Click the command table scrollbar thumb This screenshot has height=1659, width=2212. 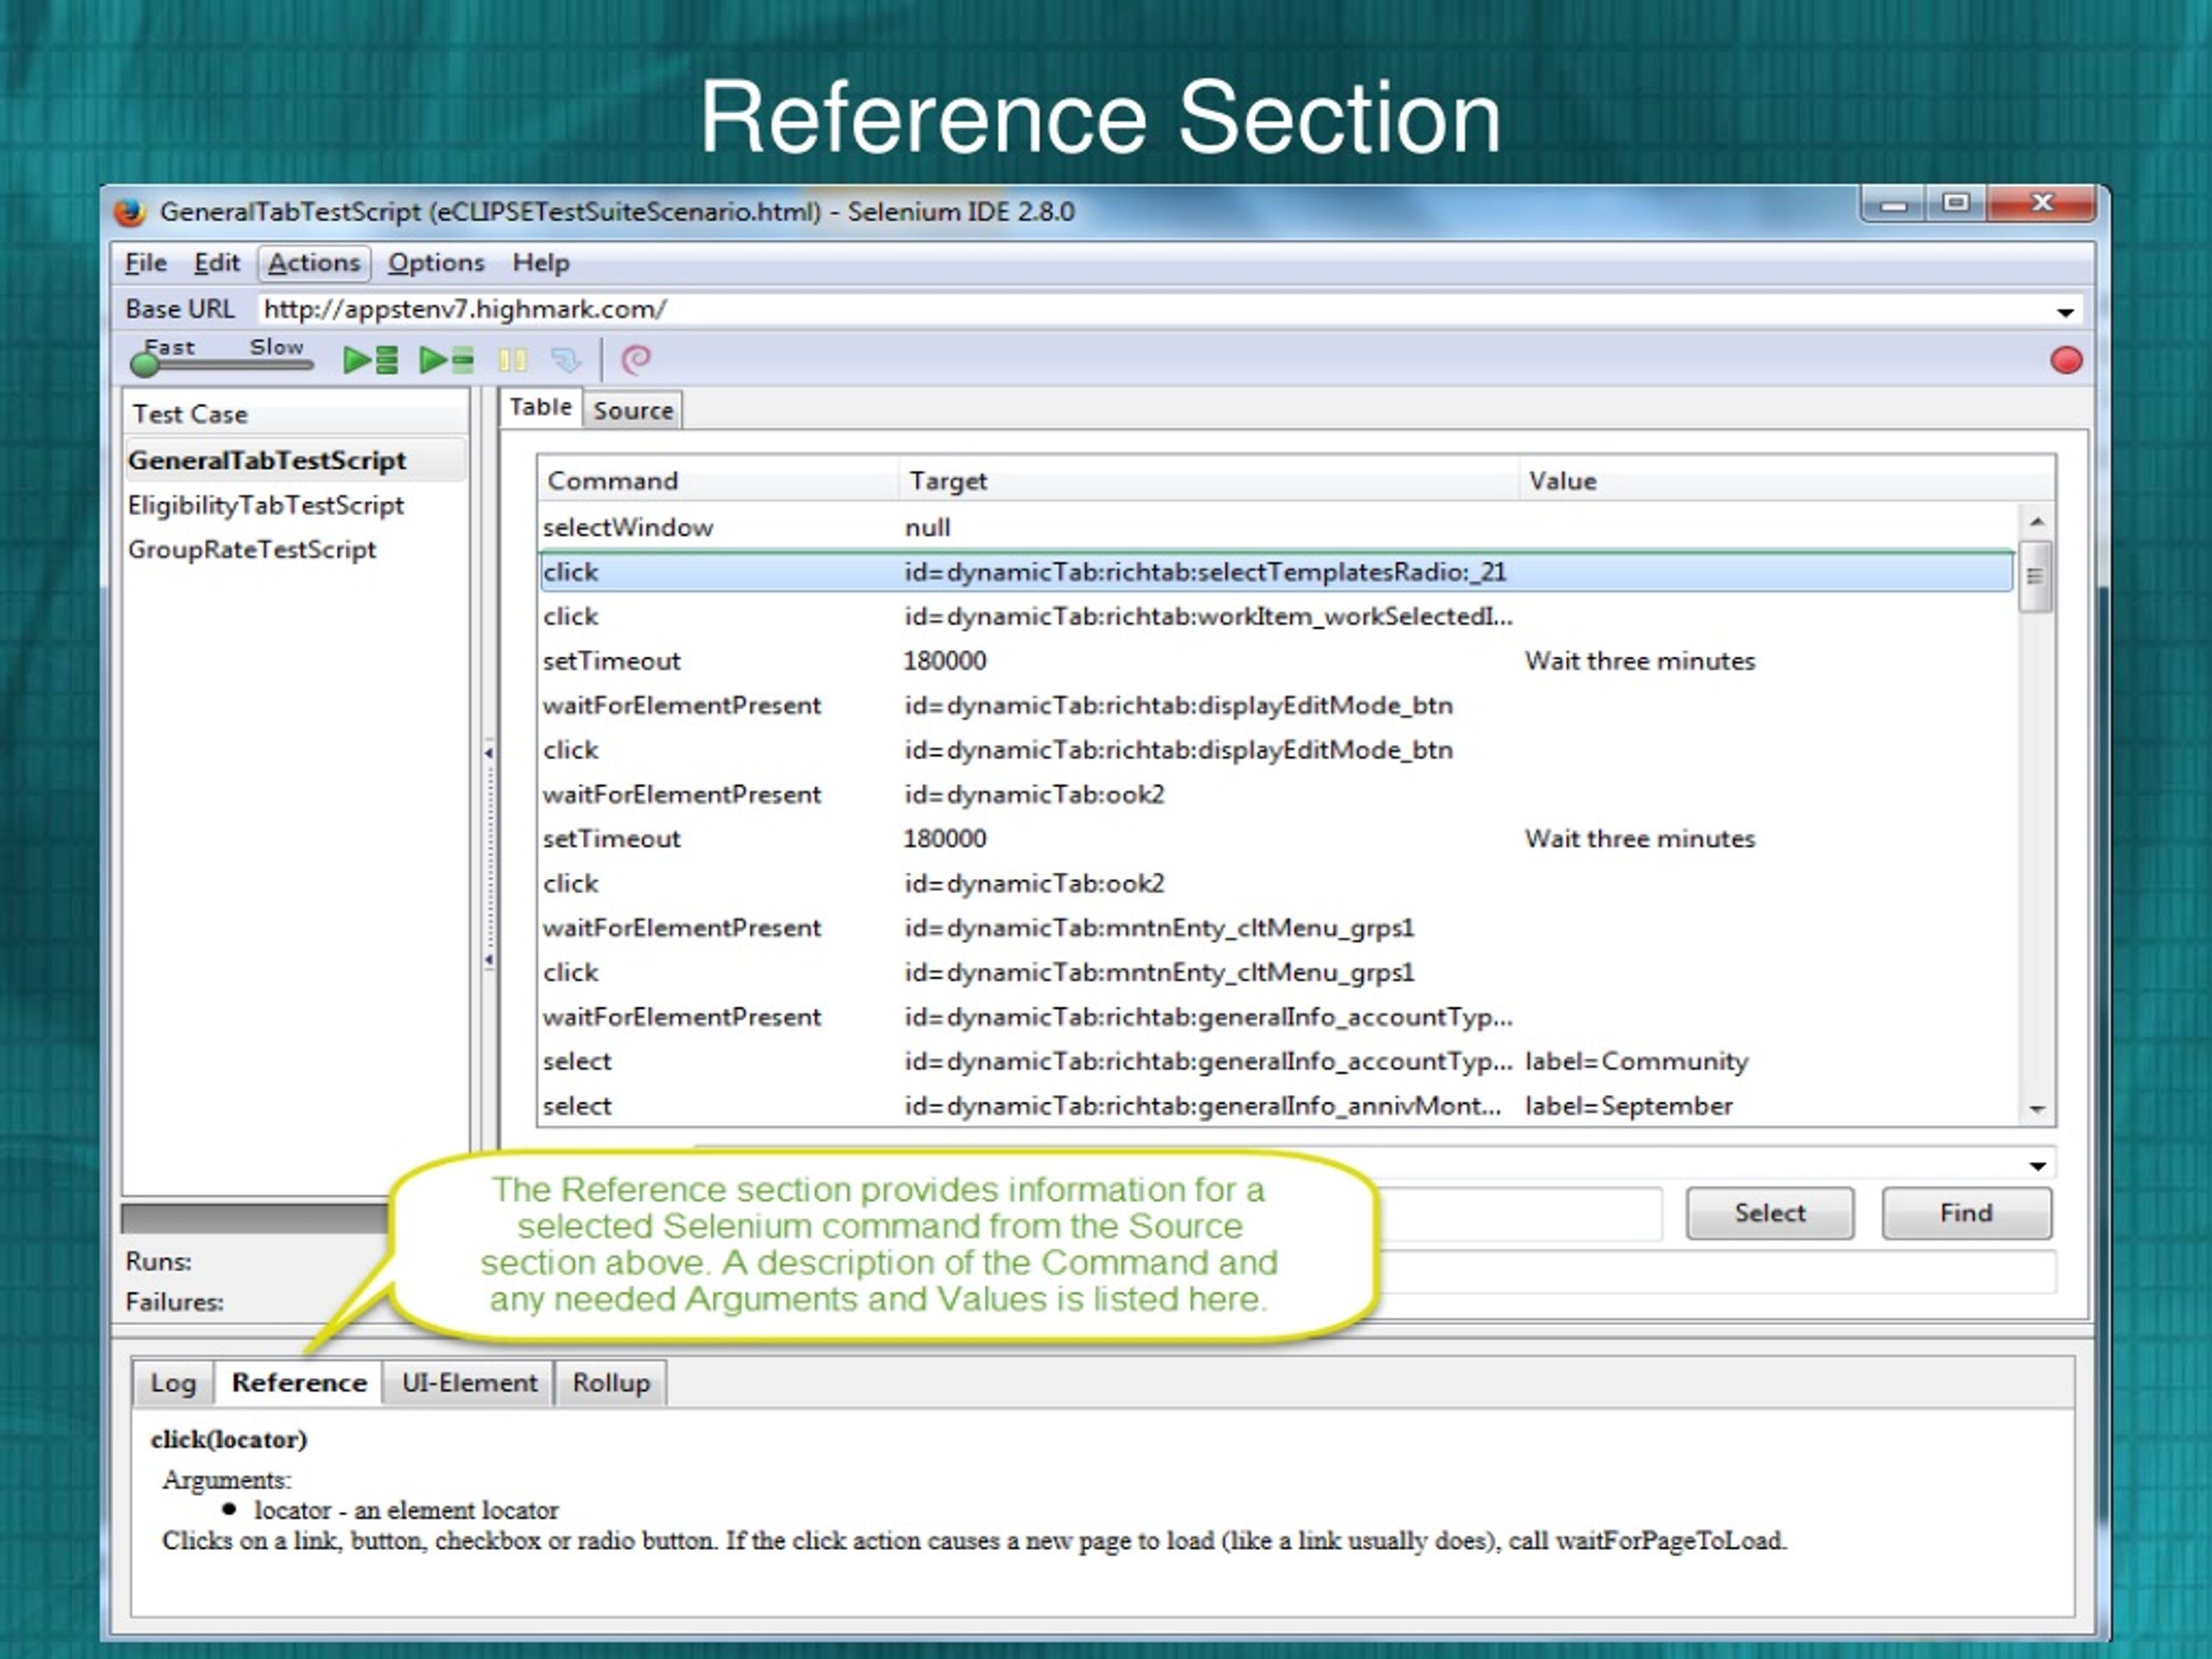[2035, 576]
